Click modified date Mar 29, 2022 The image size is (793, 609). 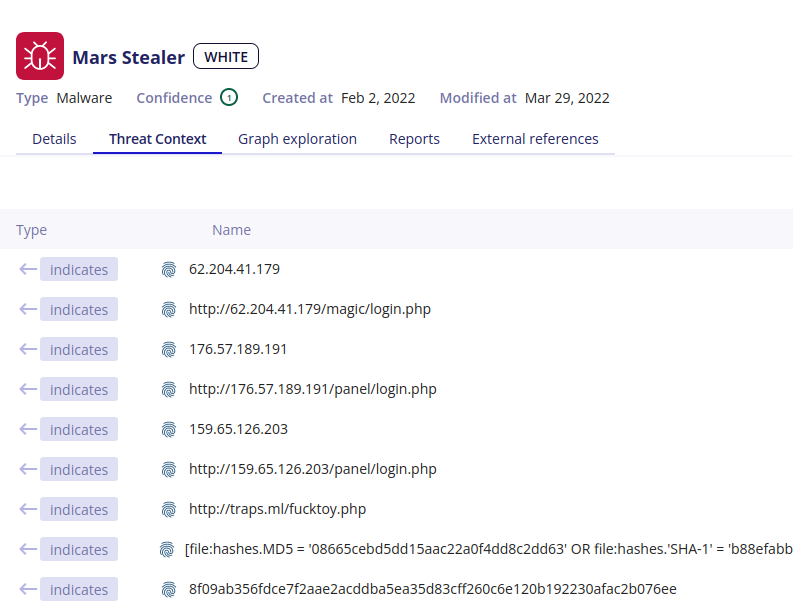coord(567,98)
